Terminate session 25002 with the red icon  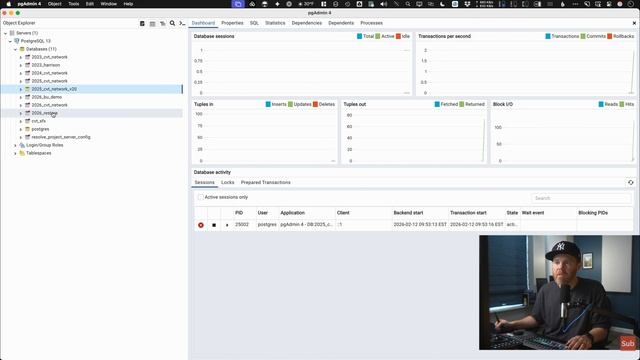pos(201,225)
